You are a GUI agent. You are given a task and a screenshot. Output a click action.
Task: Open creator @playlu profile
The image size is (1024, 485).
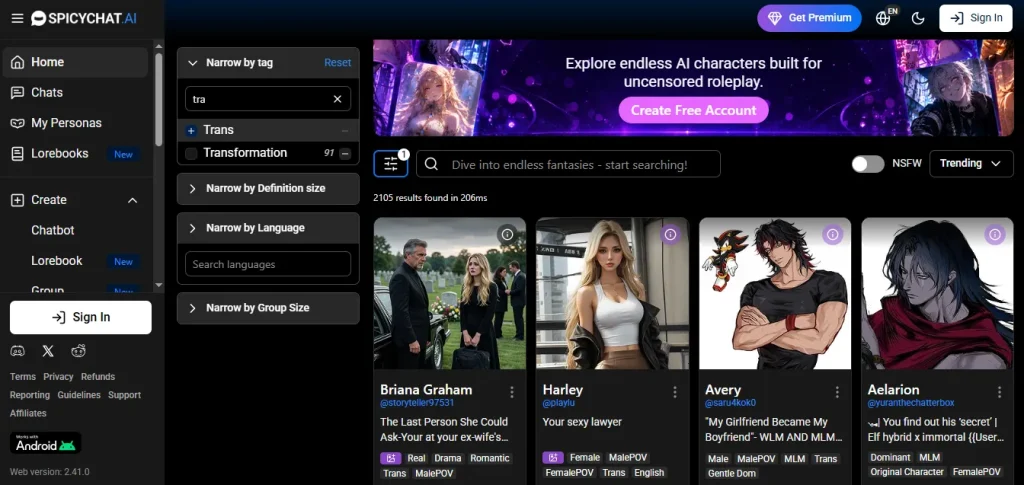(558, 403)
